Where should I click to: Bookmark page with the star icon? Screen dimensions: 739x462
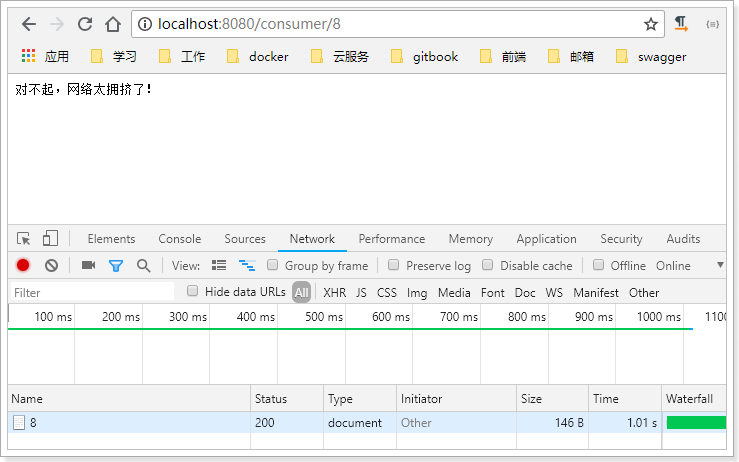(x=650, y=24)
